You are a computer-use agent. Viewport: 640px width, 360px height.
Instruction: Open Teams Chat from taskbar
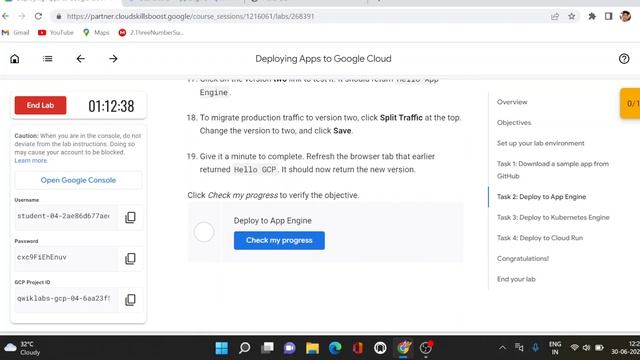pyautogui.click(x=290, y=348)
